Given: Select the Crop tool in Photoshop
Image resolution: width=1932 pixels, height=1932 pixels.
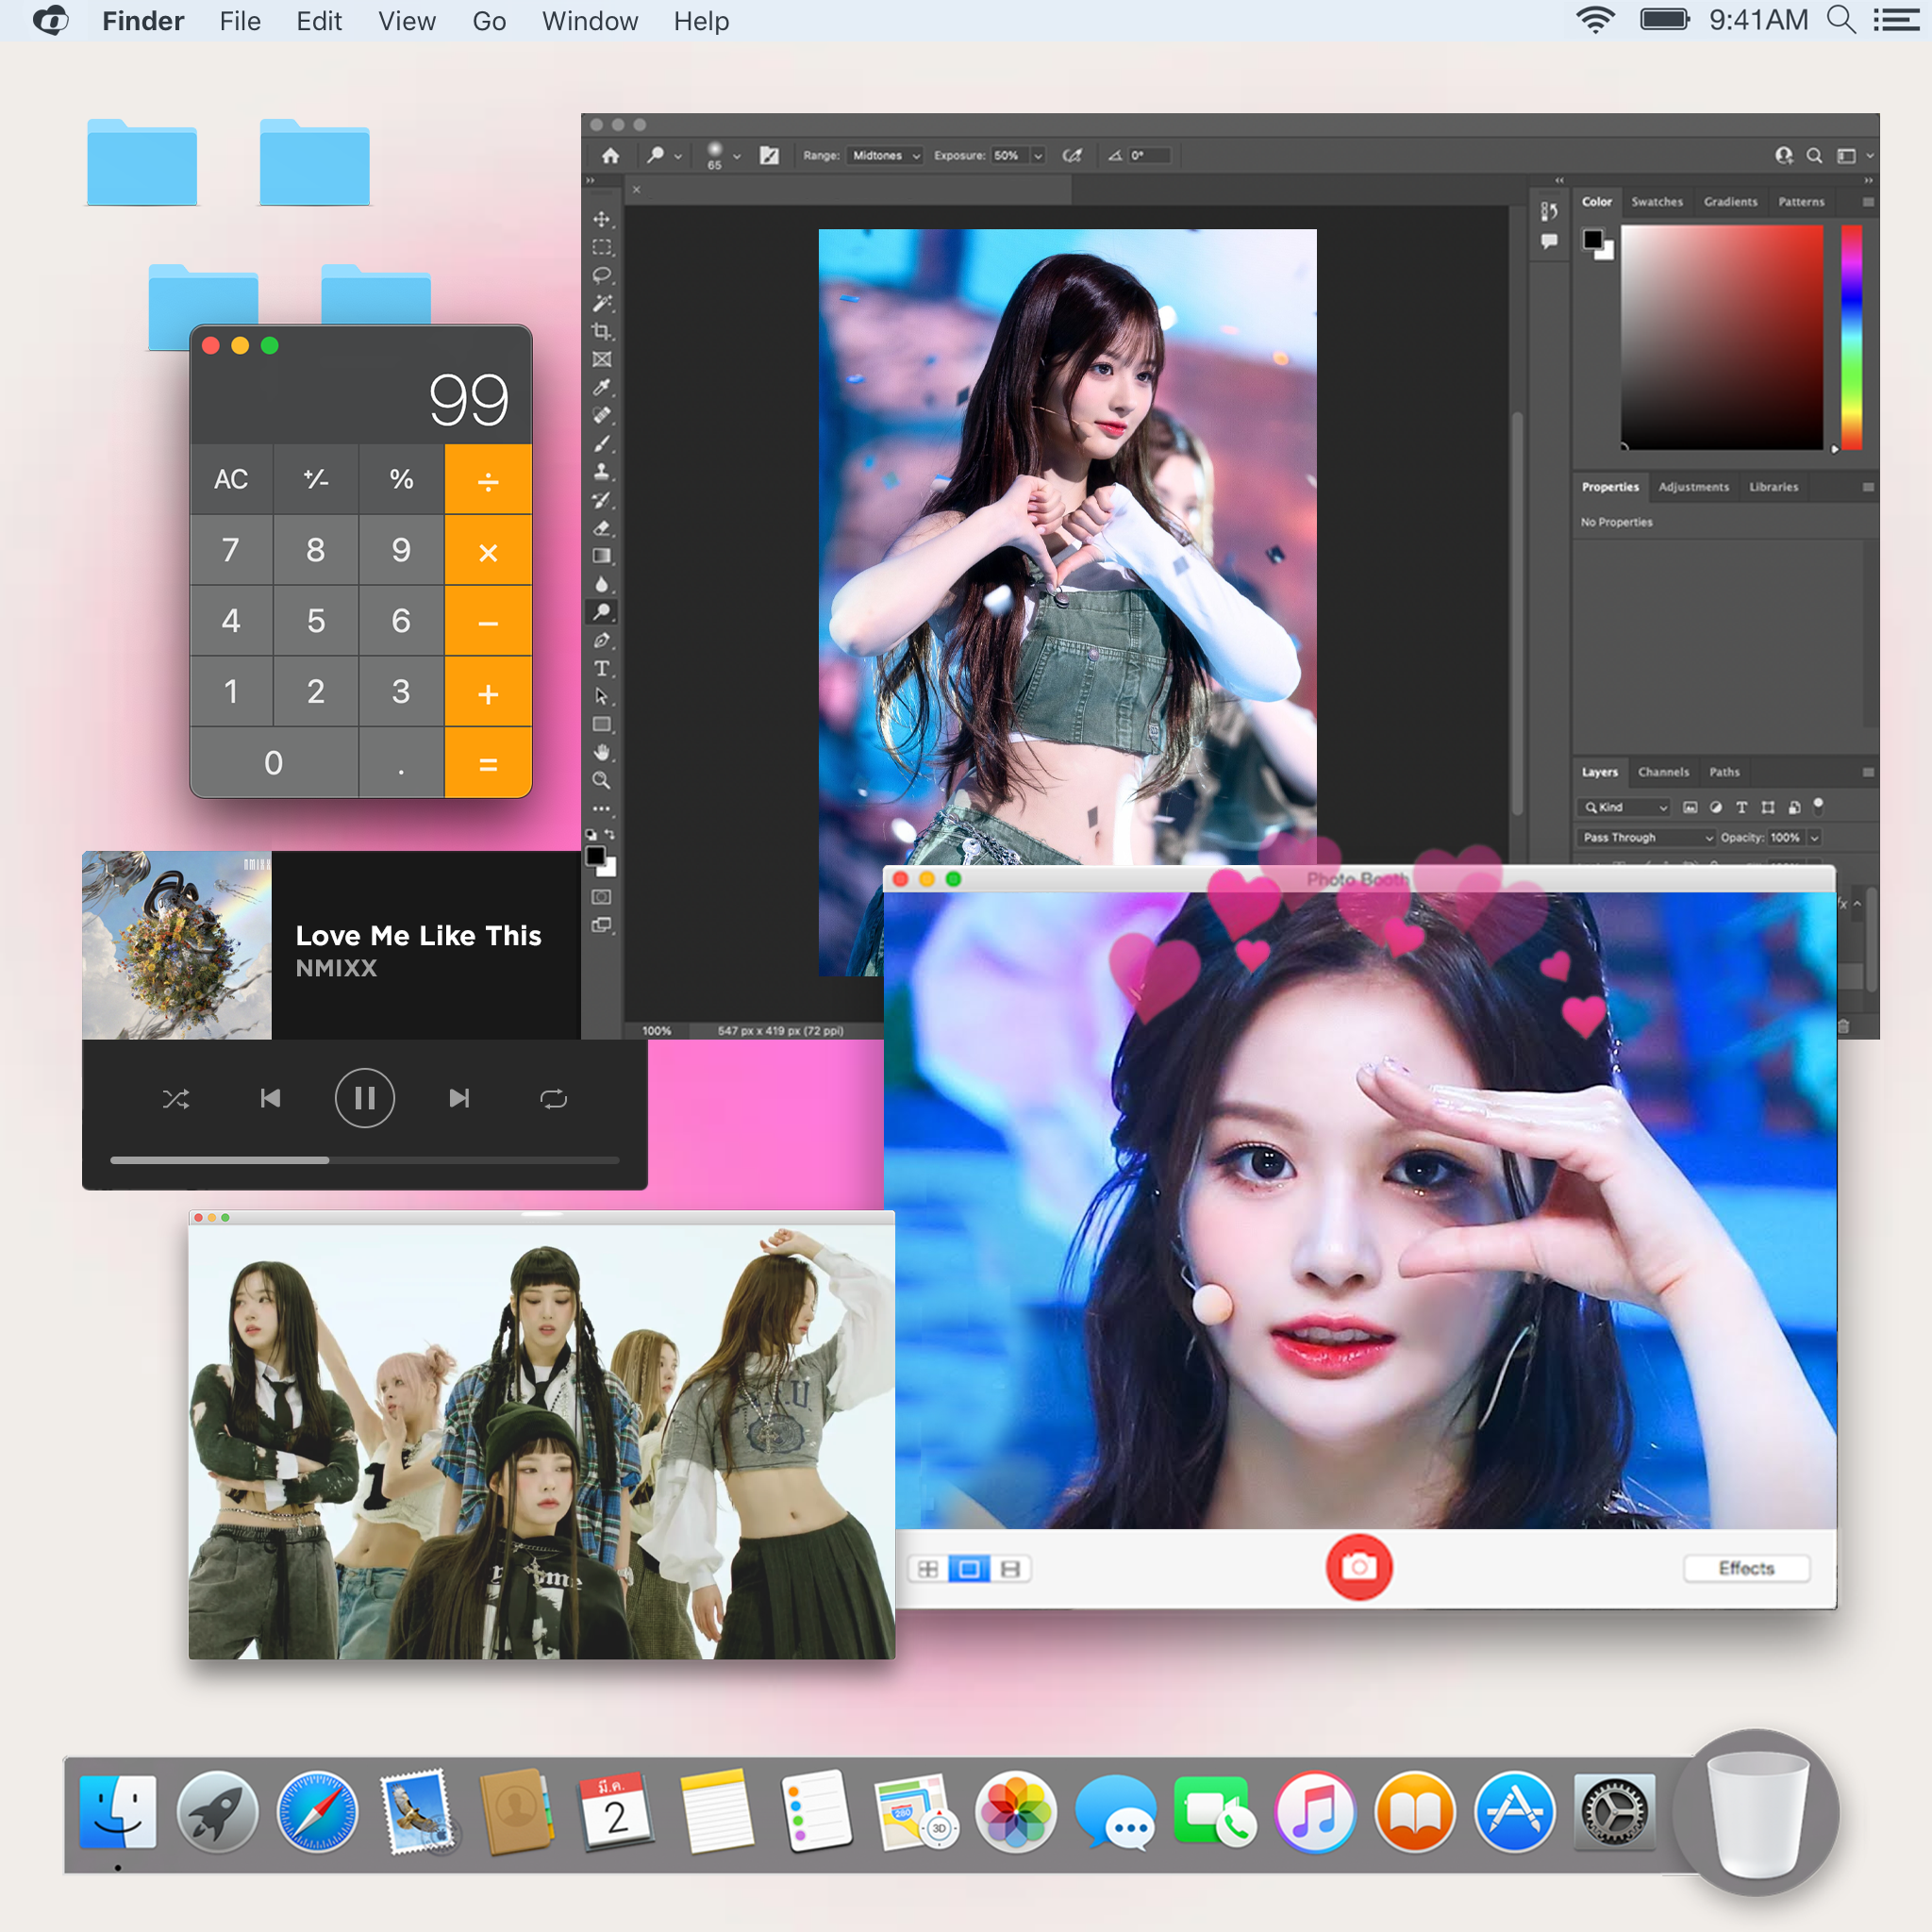Looking at the screenshot, I should point(601,331).
